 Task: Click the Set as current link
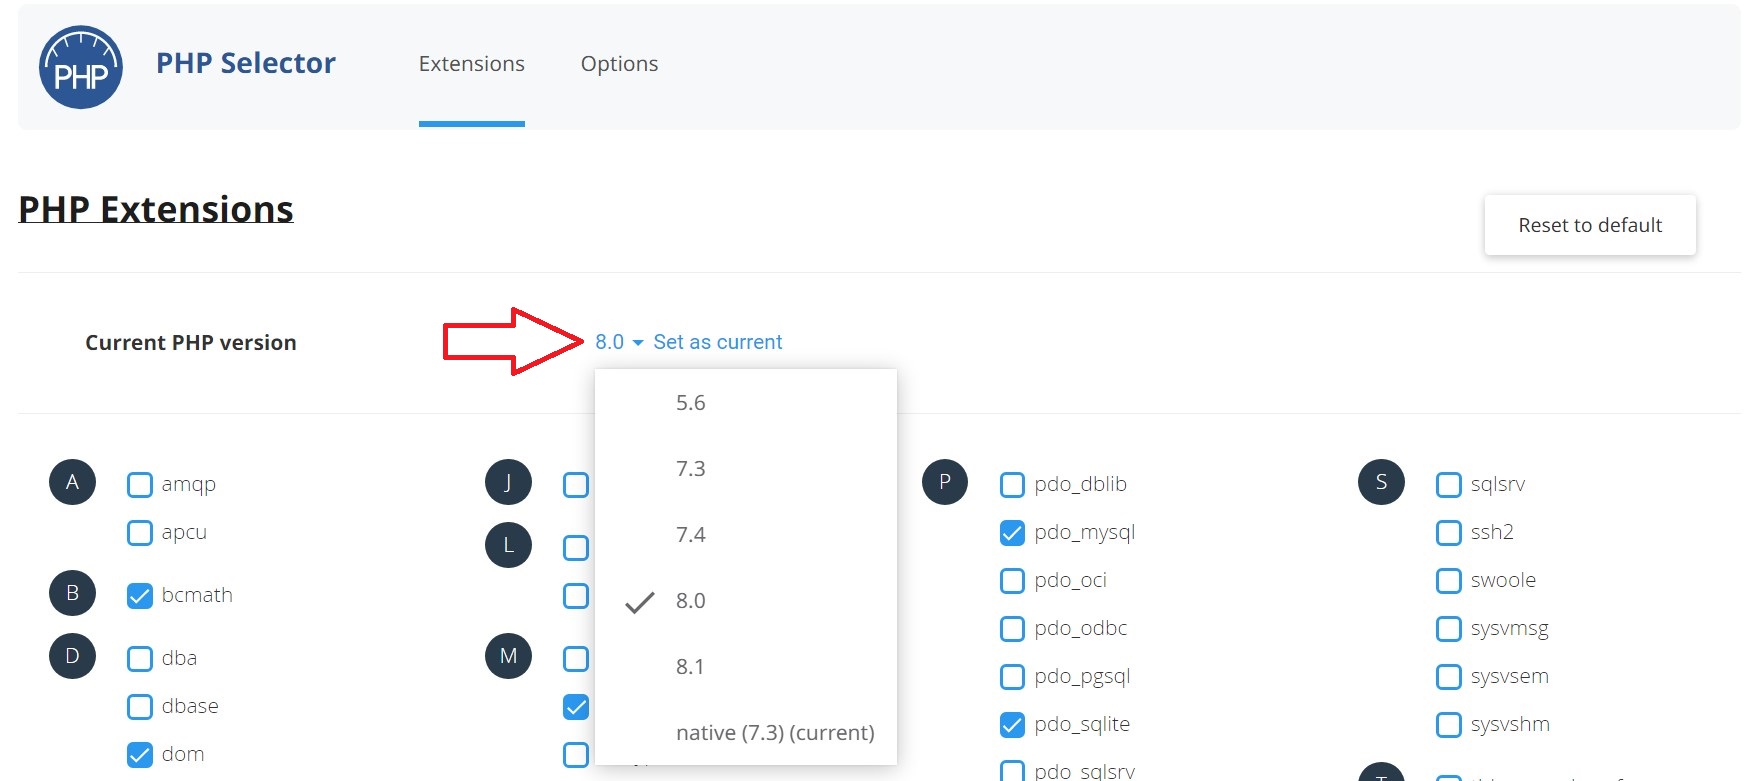pyautogui.click(x=717, y=342)
